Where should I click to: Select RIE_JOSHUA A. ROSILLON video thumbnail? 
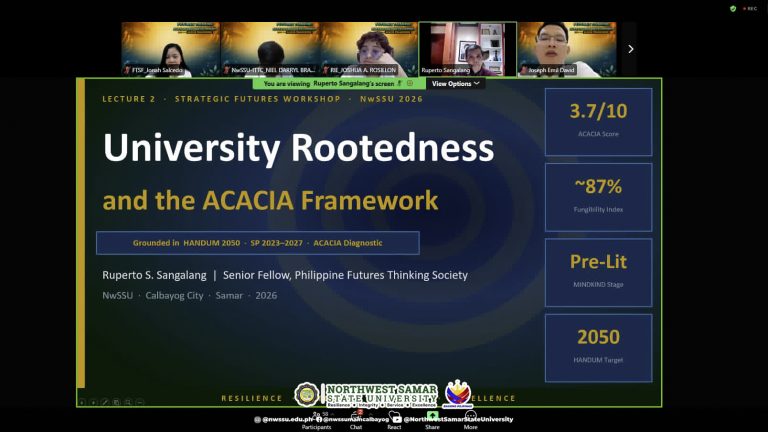(x=369, y=49)
